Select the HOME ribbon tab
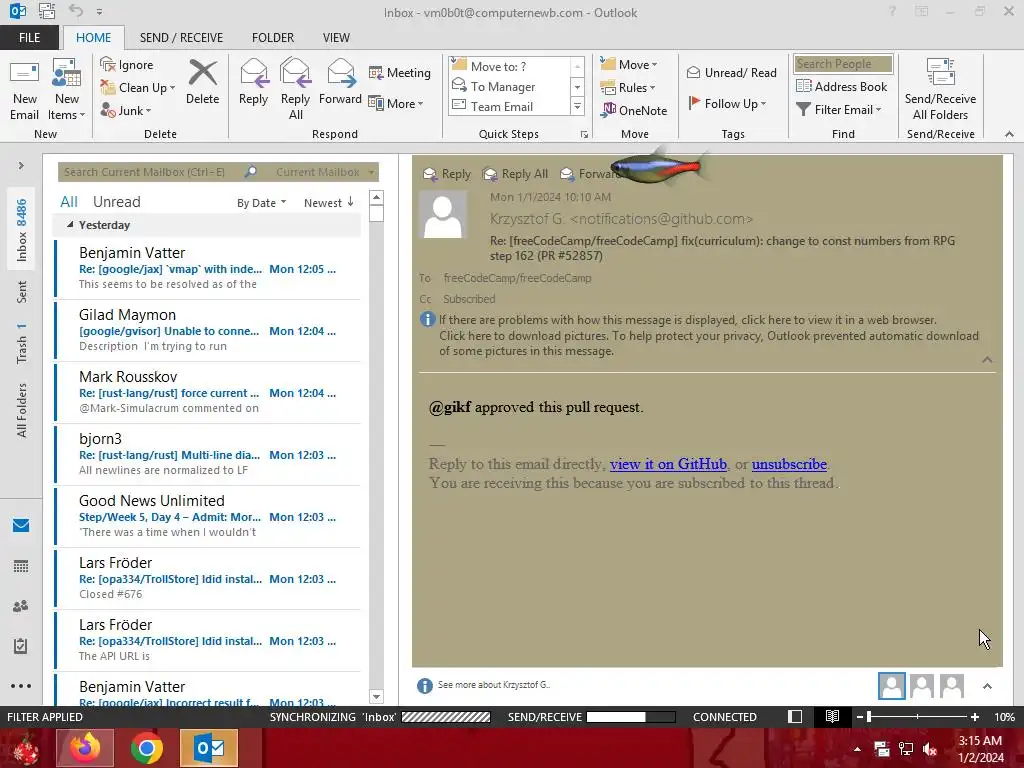Screen dimensions: 1024x768 (x=93, y=38)
